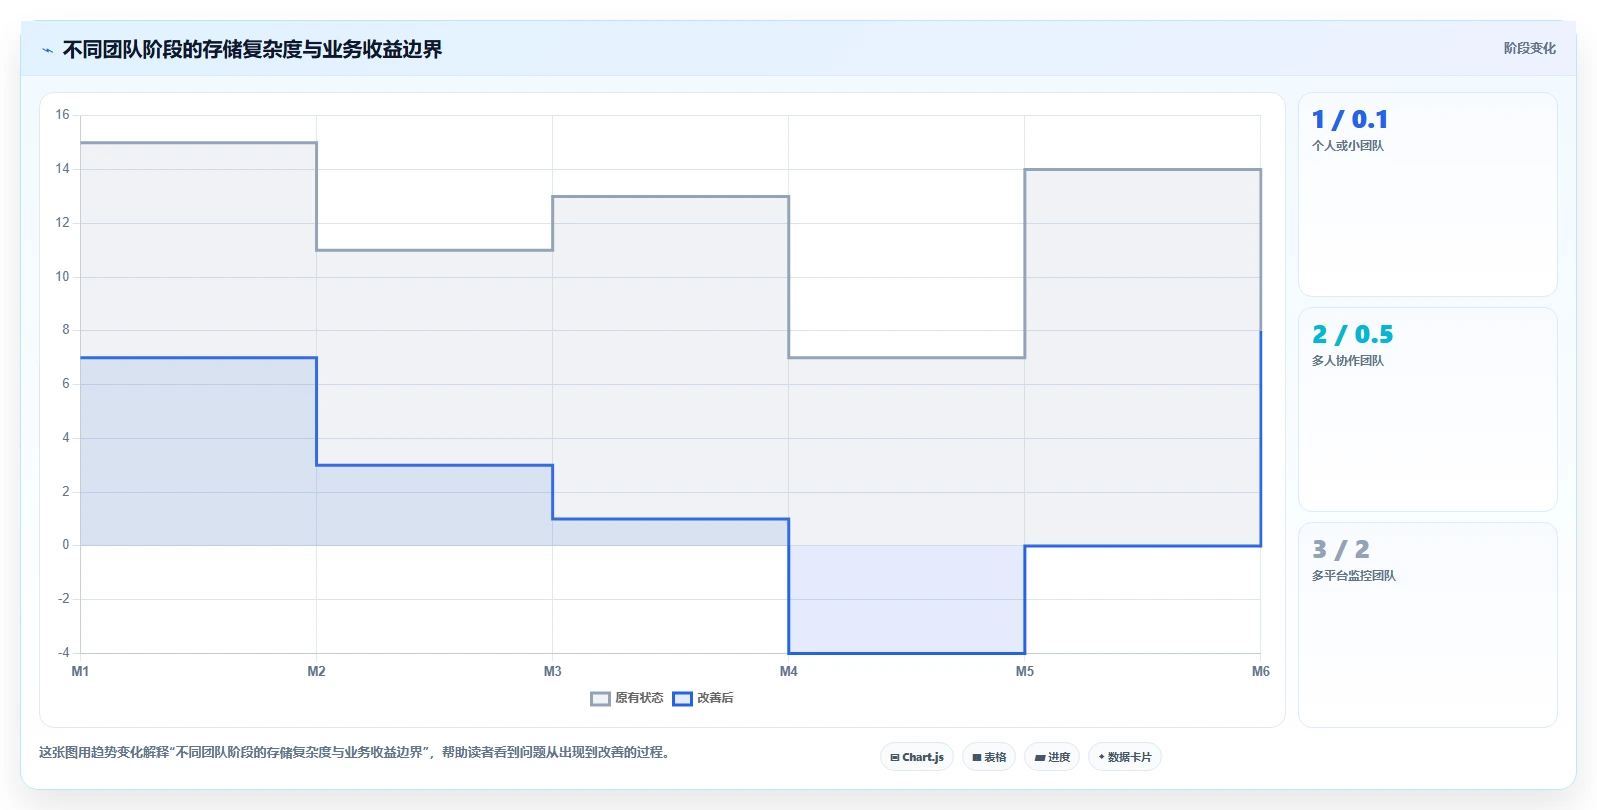Viewport: 1597px width, 810px height.
Task: Click the 阶段变化 label in header
Action: pyautogui.click(x=1529, y=48)
